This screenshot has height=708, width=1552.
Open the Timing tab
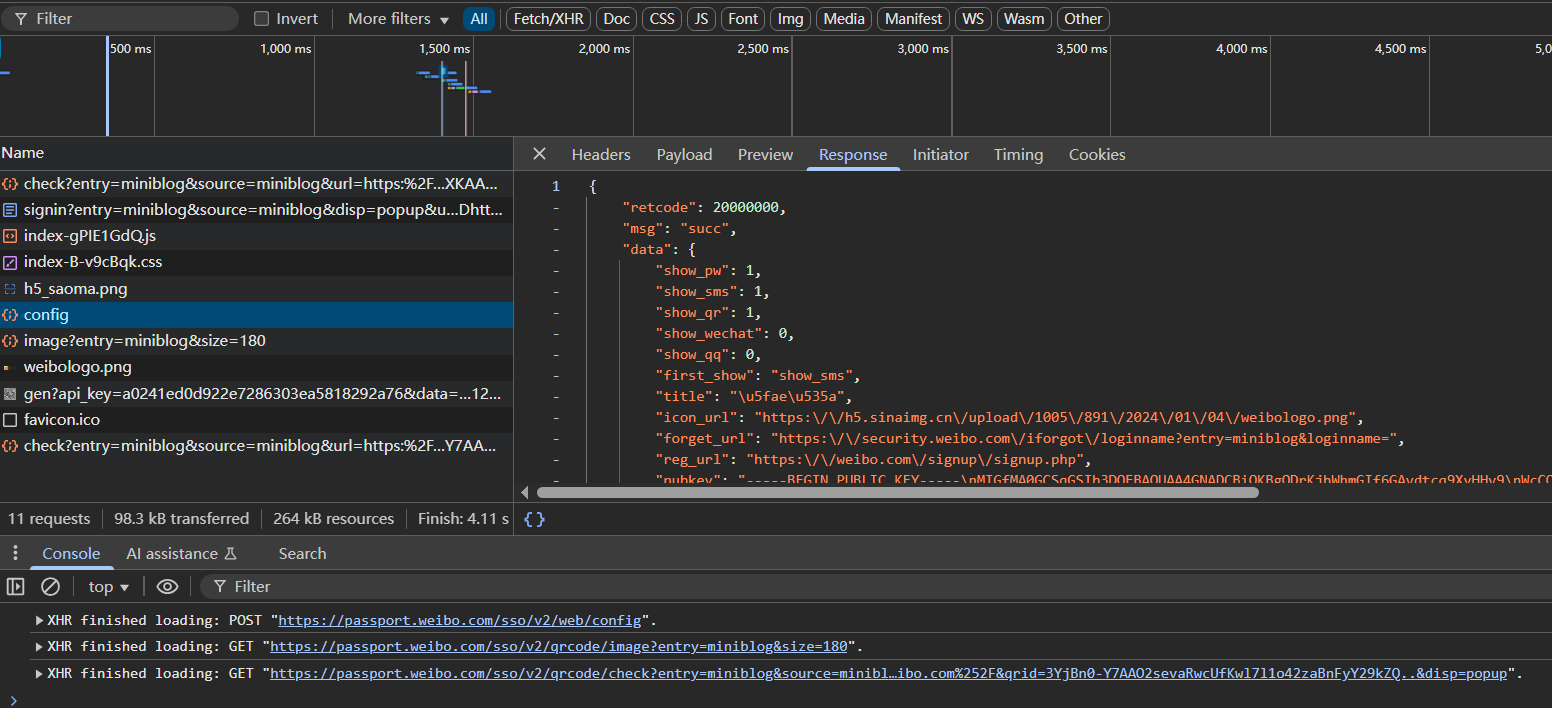[1018, 155]
